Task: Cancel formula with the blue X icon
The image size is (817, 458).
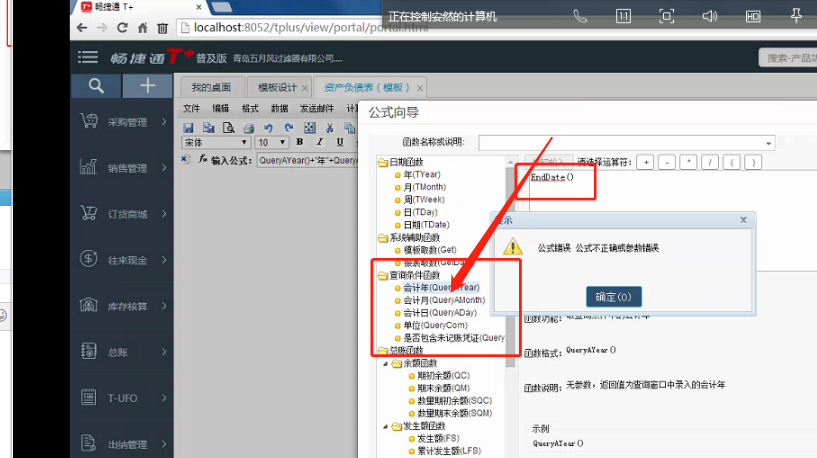Action: tap(184, 159)
